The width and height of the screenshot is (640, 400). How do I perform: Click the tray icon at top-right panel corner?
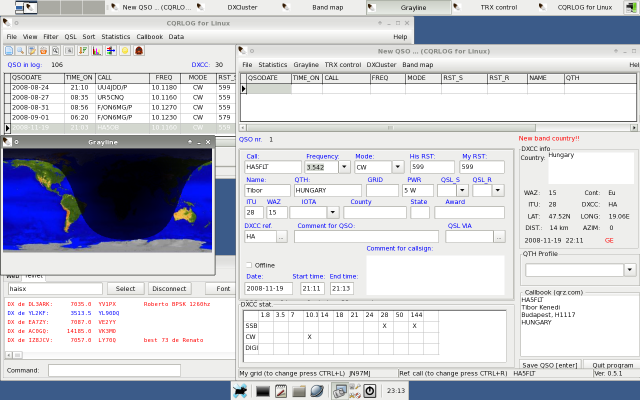click(632, 7)
